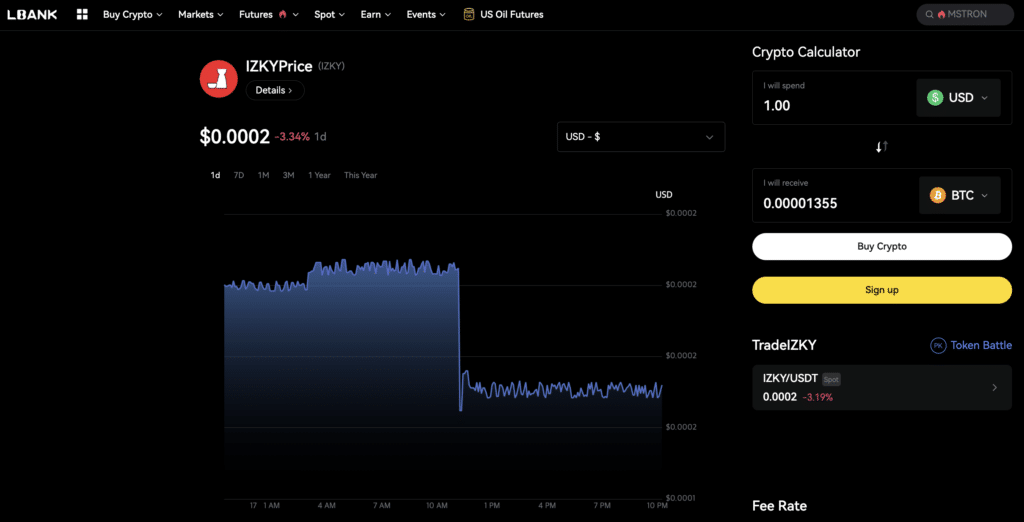Select the 1M chart range
This screenshot has width=1024, height=522.
click(x=263, y=175)
